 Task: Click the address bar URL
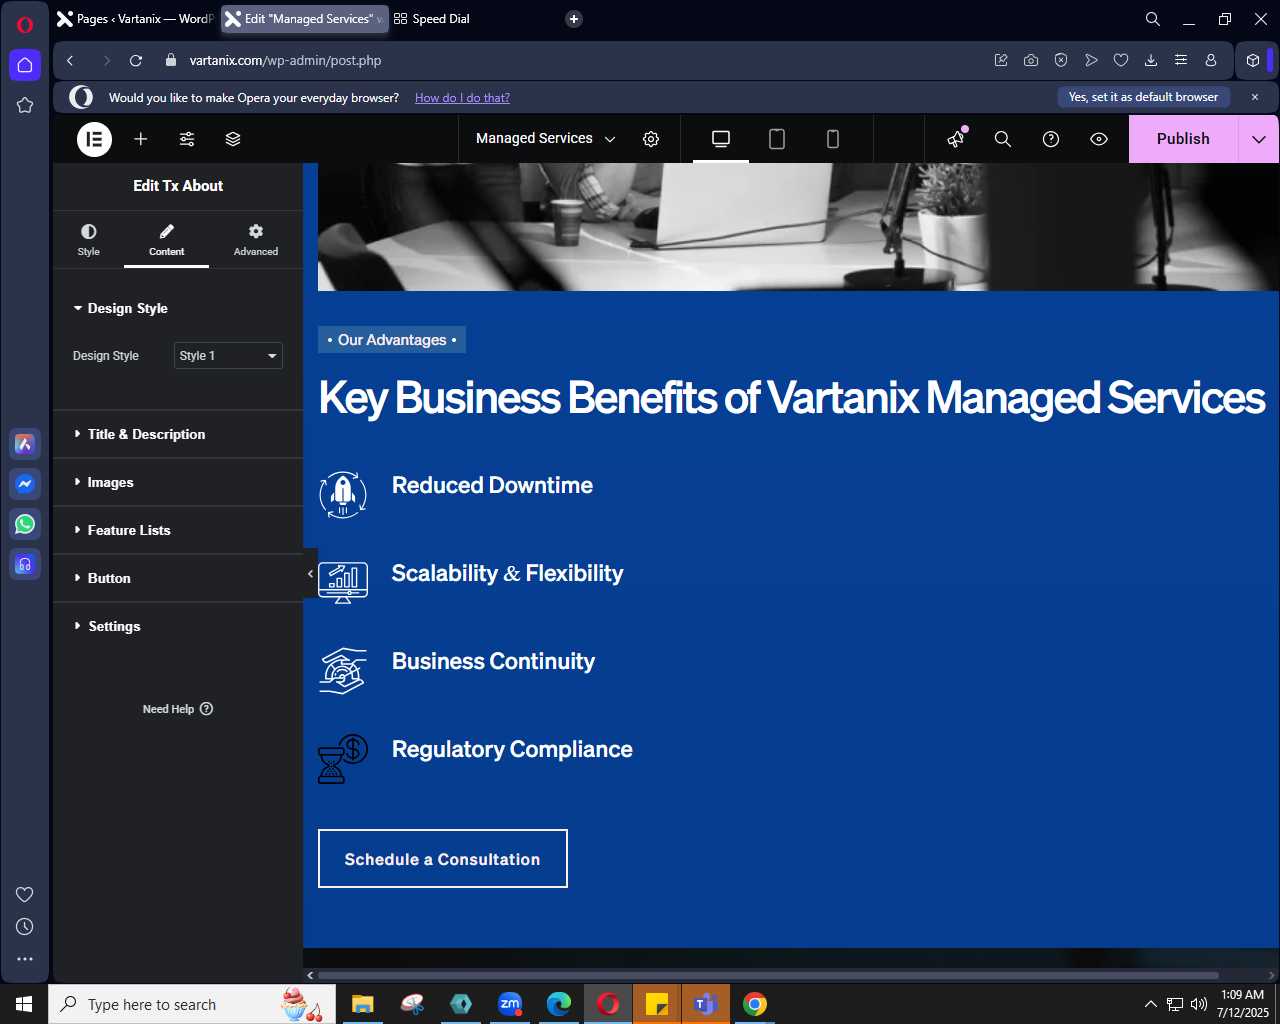(x=285, y=60)
